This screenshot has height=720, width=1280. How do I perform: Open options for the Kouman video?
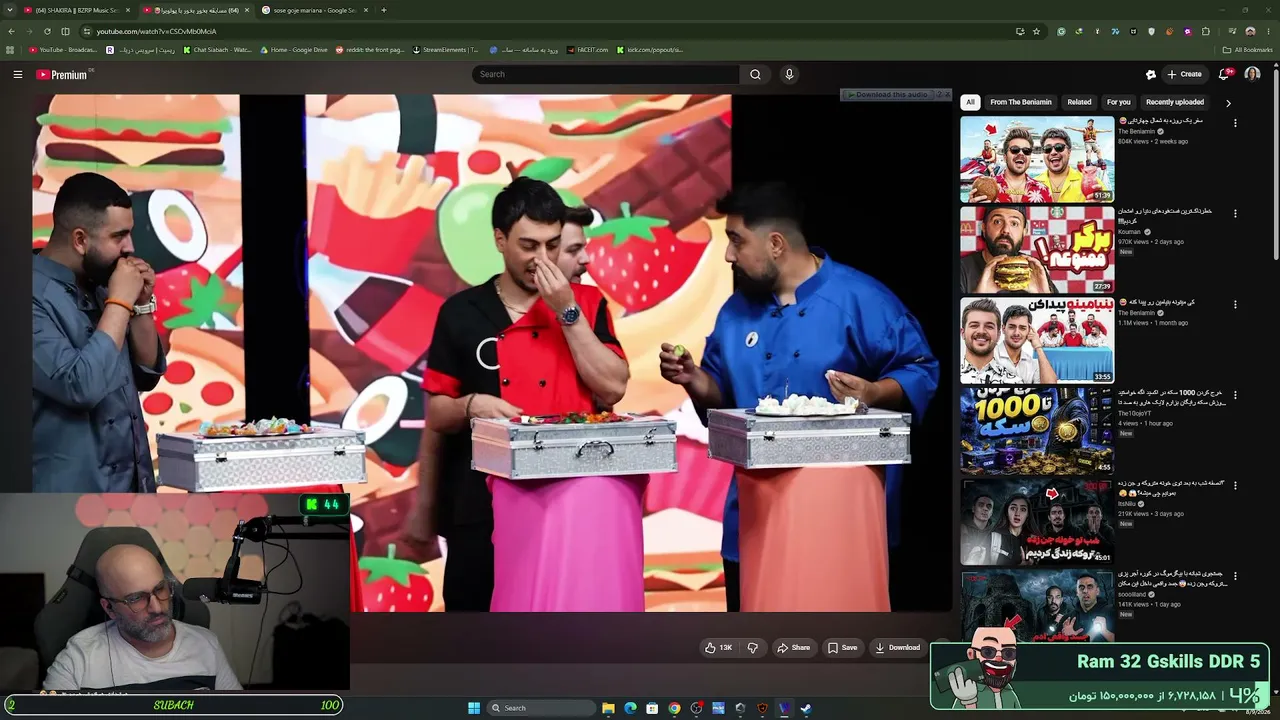pos(1235,214)
